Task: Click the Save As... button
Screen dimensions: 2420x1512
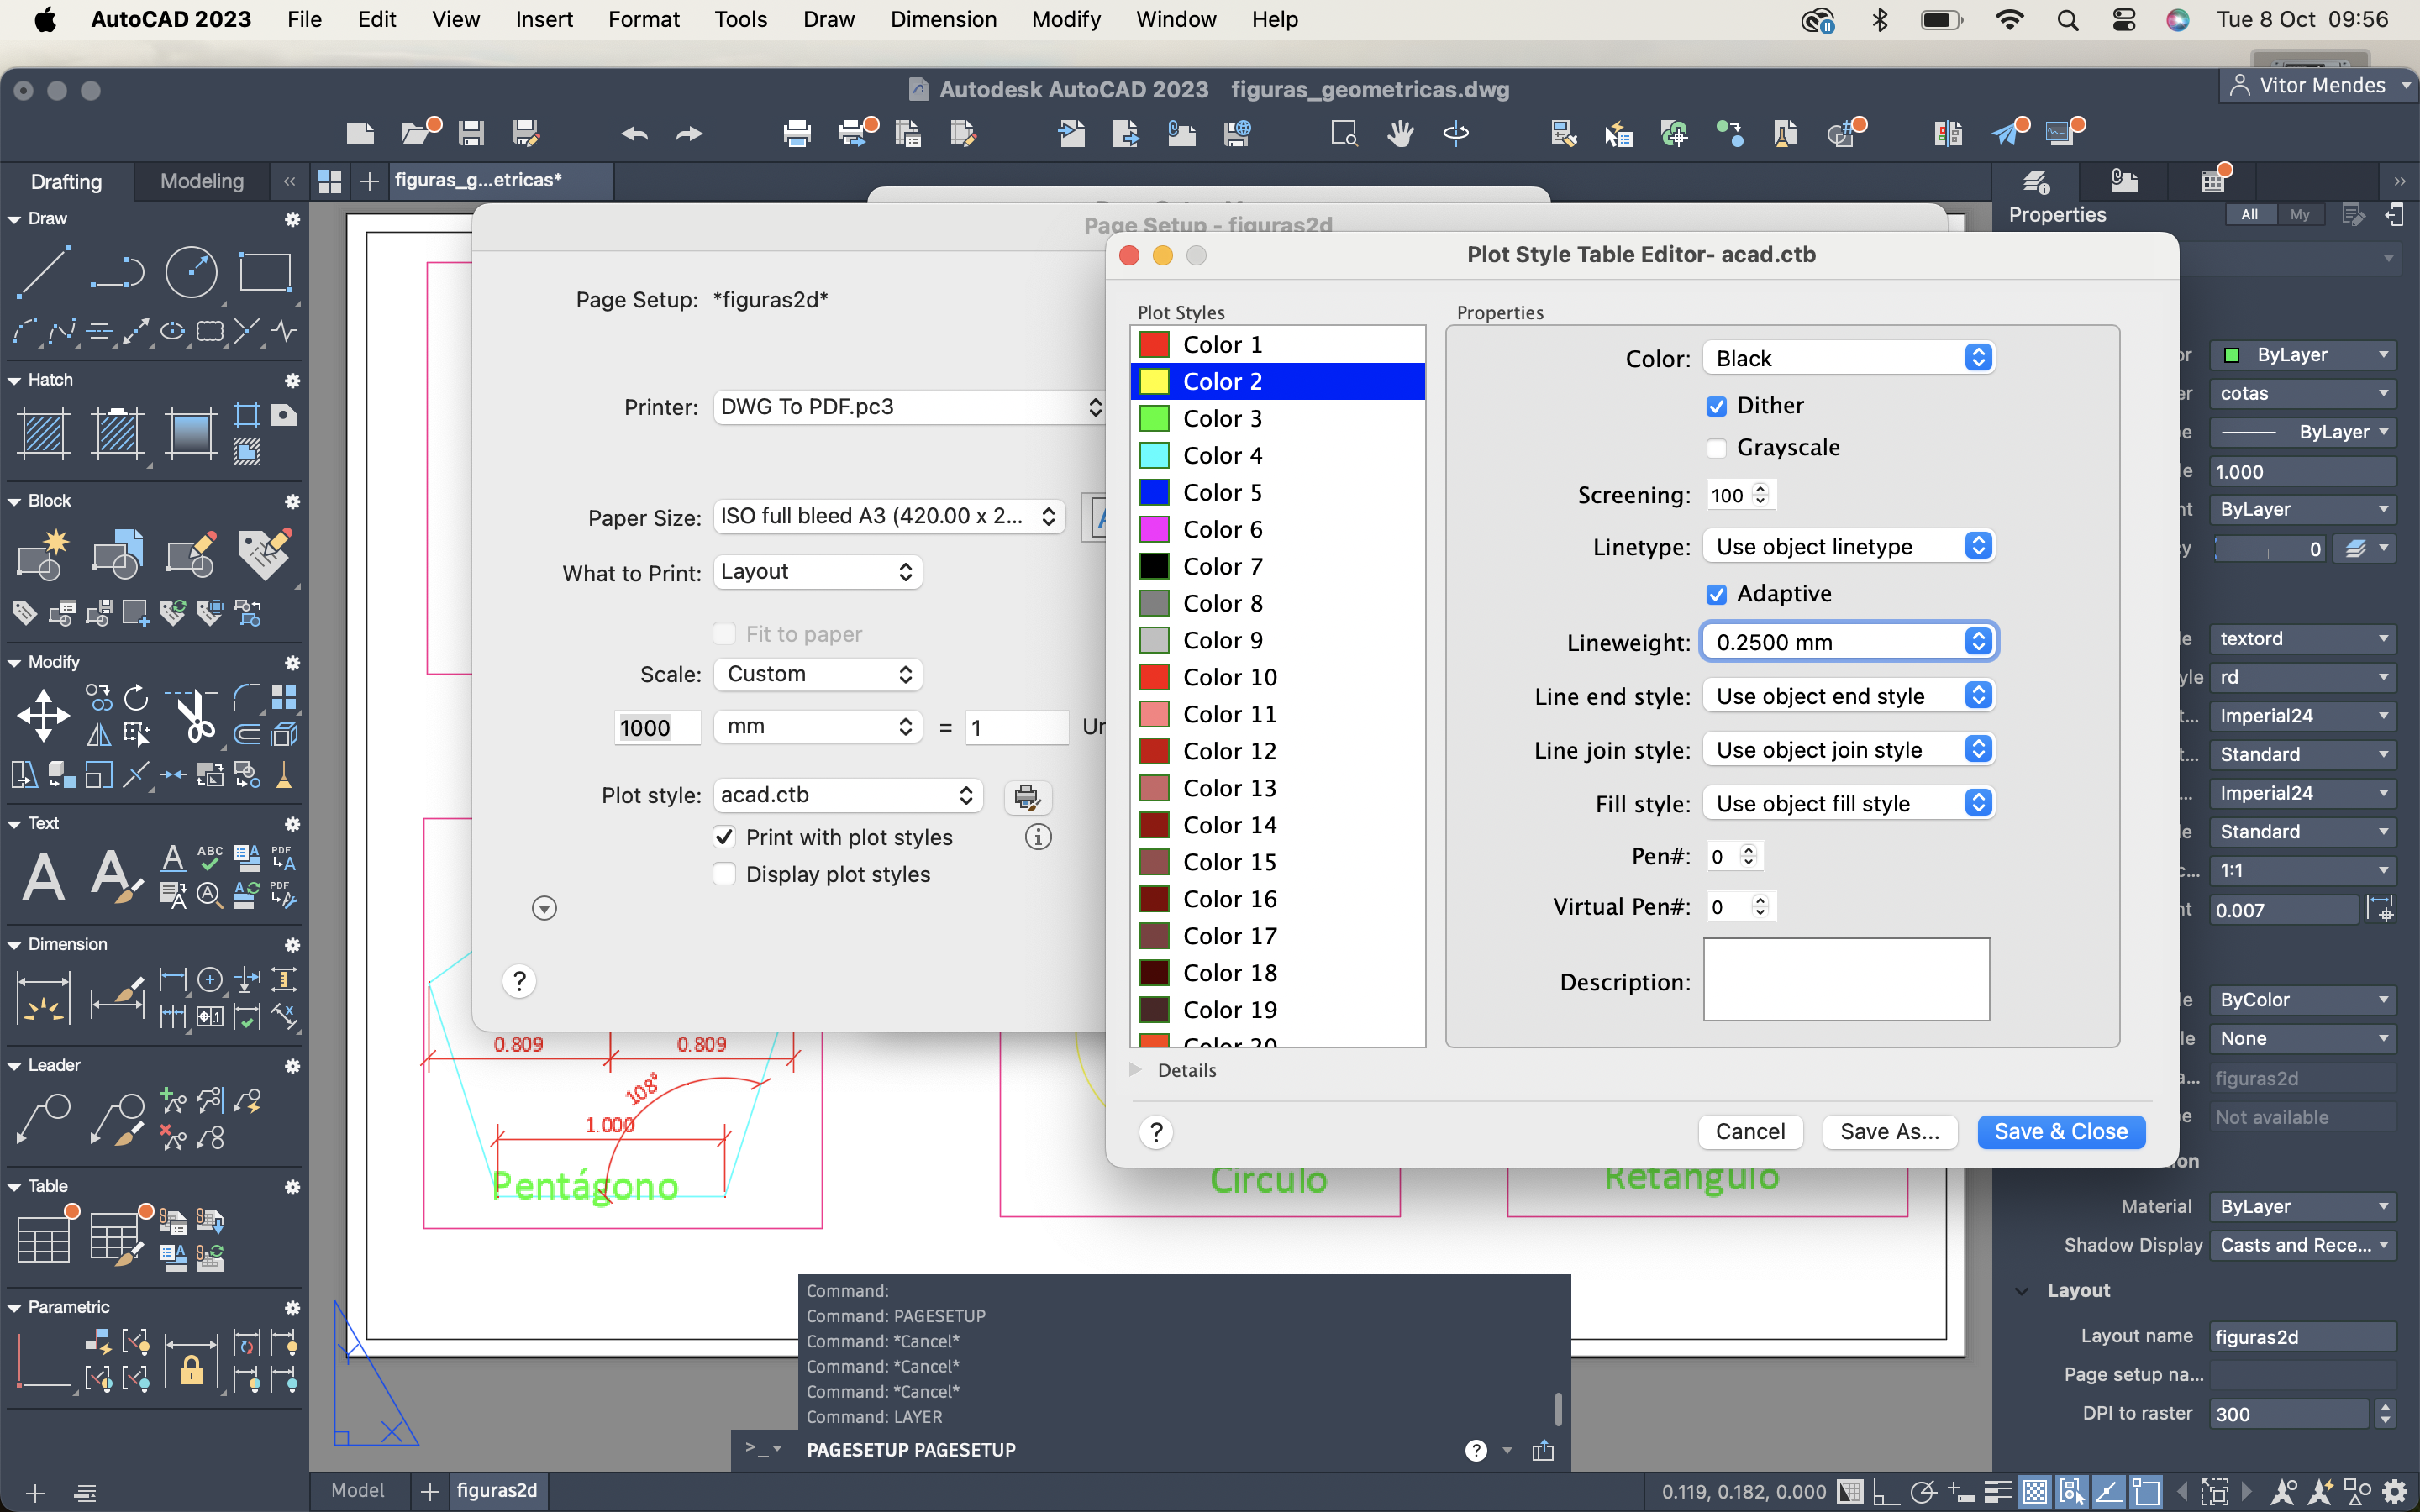Action: [1890, 1132]
